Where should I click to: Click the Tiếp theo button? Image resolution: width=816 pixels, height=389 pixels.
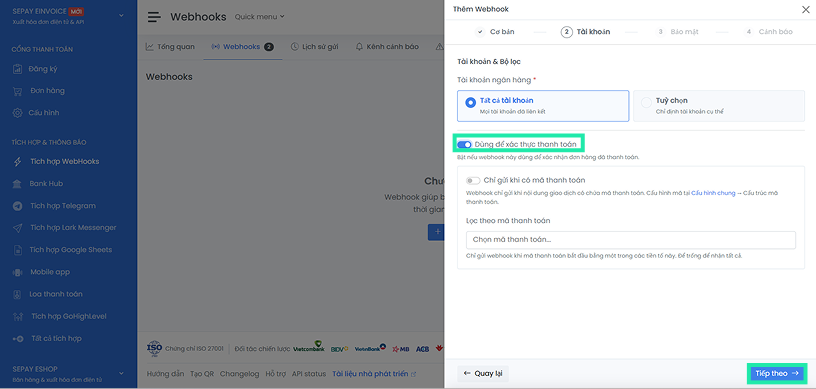[x=777, y=373]
